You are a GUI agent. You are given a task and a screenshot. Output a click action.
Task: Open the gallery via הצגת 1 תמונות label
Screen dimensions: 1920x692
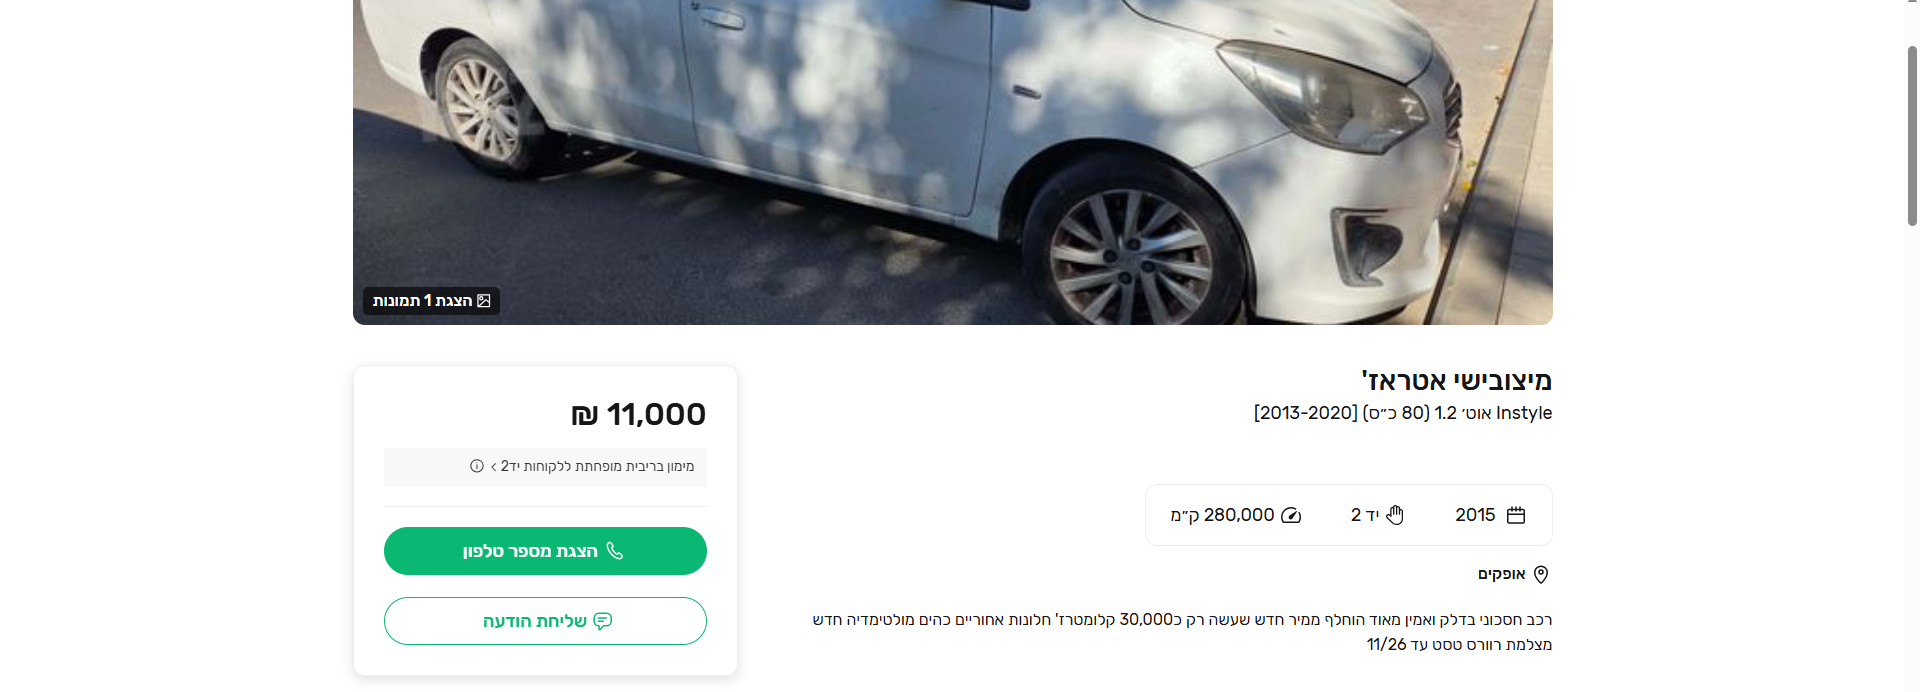(422, 301)
